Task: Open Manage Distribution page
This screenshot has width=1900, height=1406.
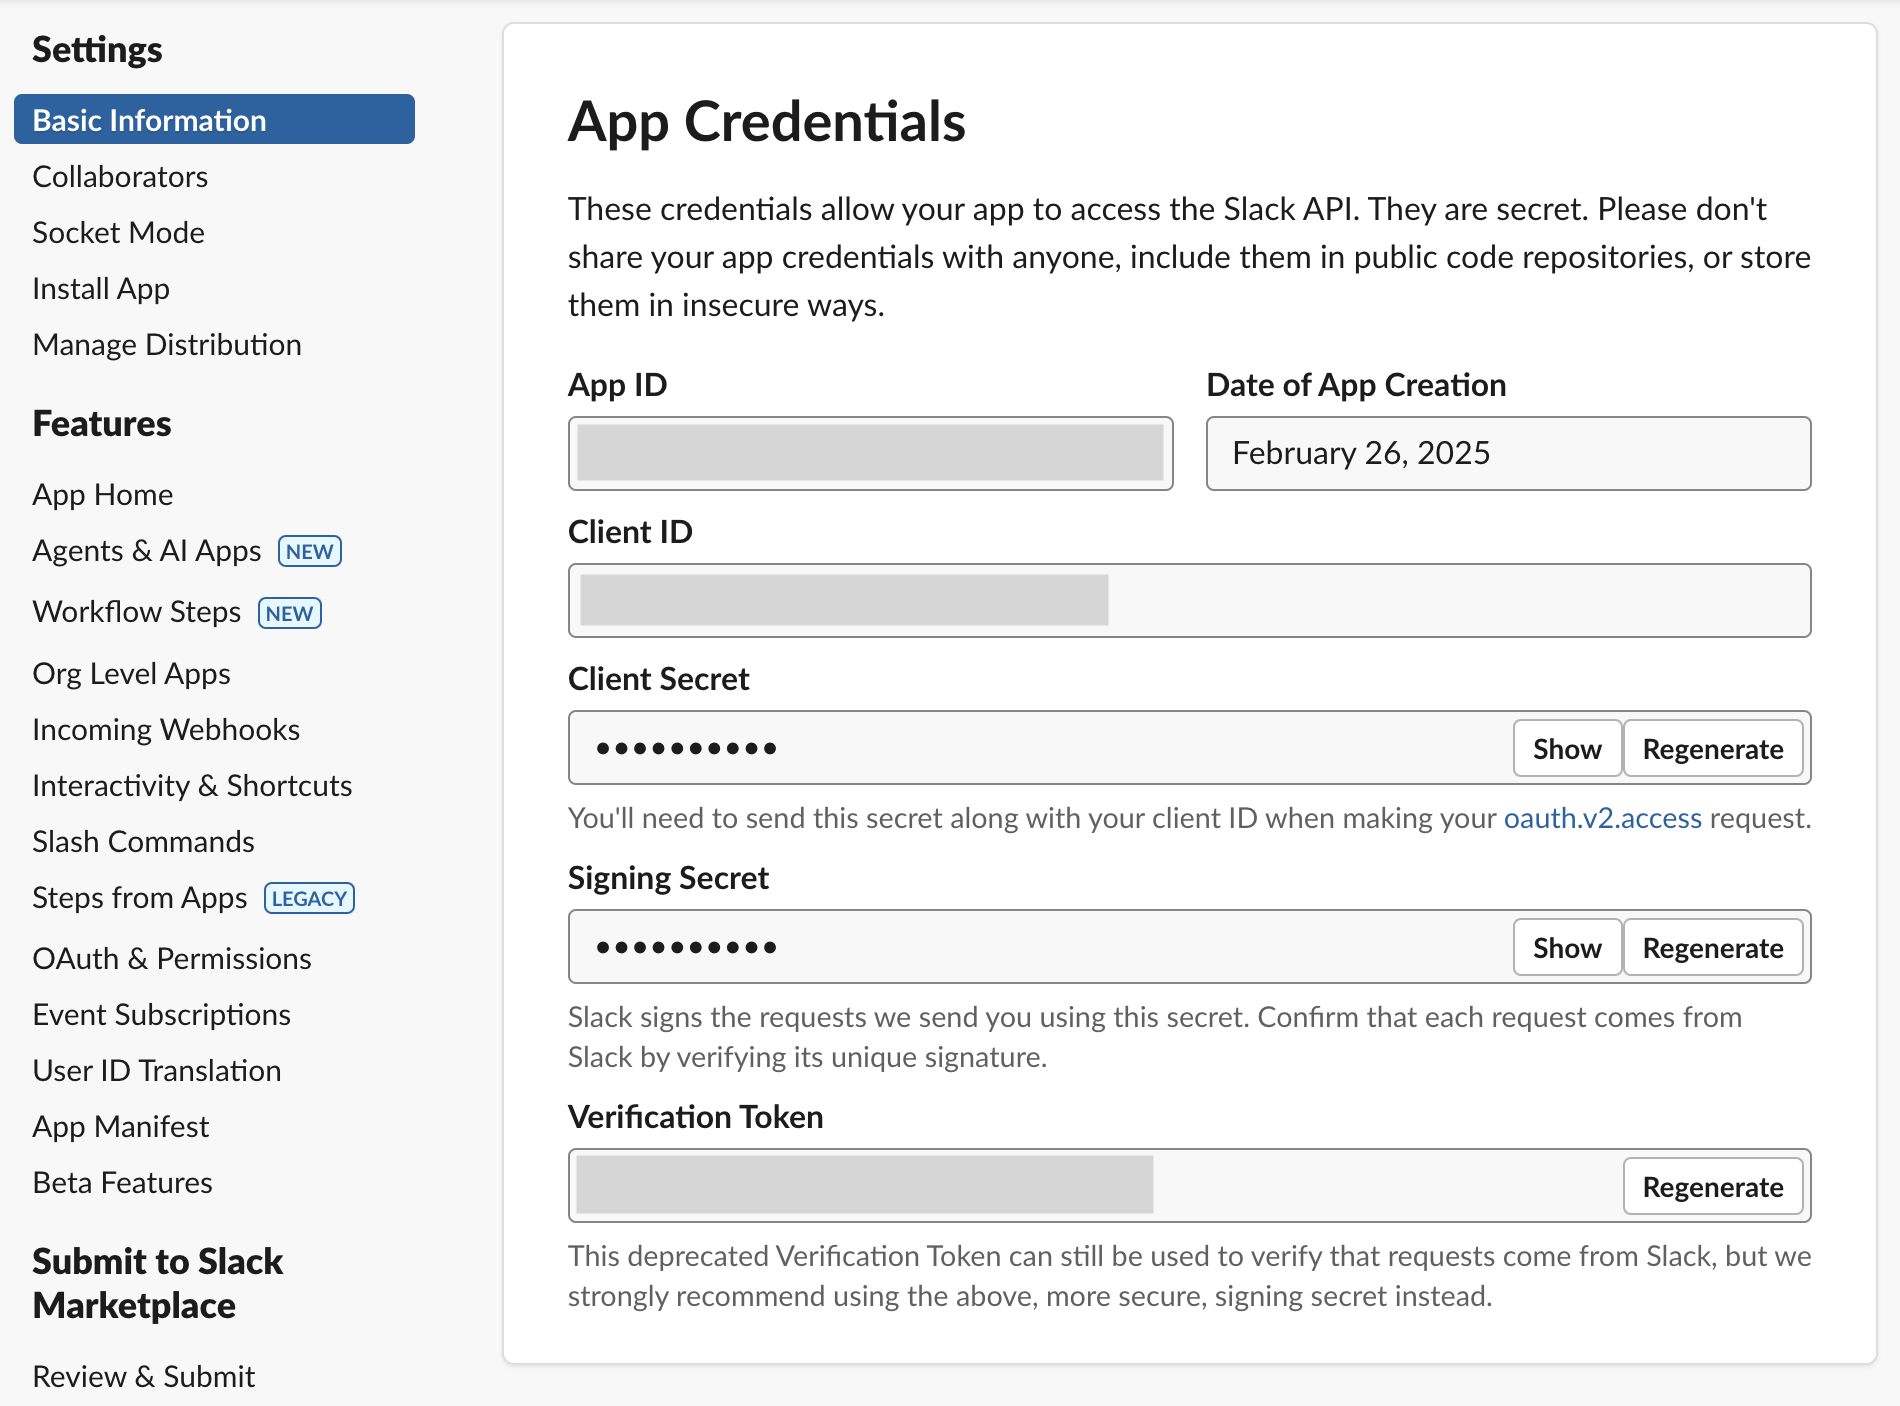Action: point(167,345)
